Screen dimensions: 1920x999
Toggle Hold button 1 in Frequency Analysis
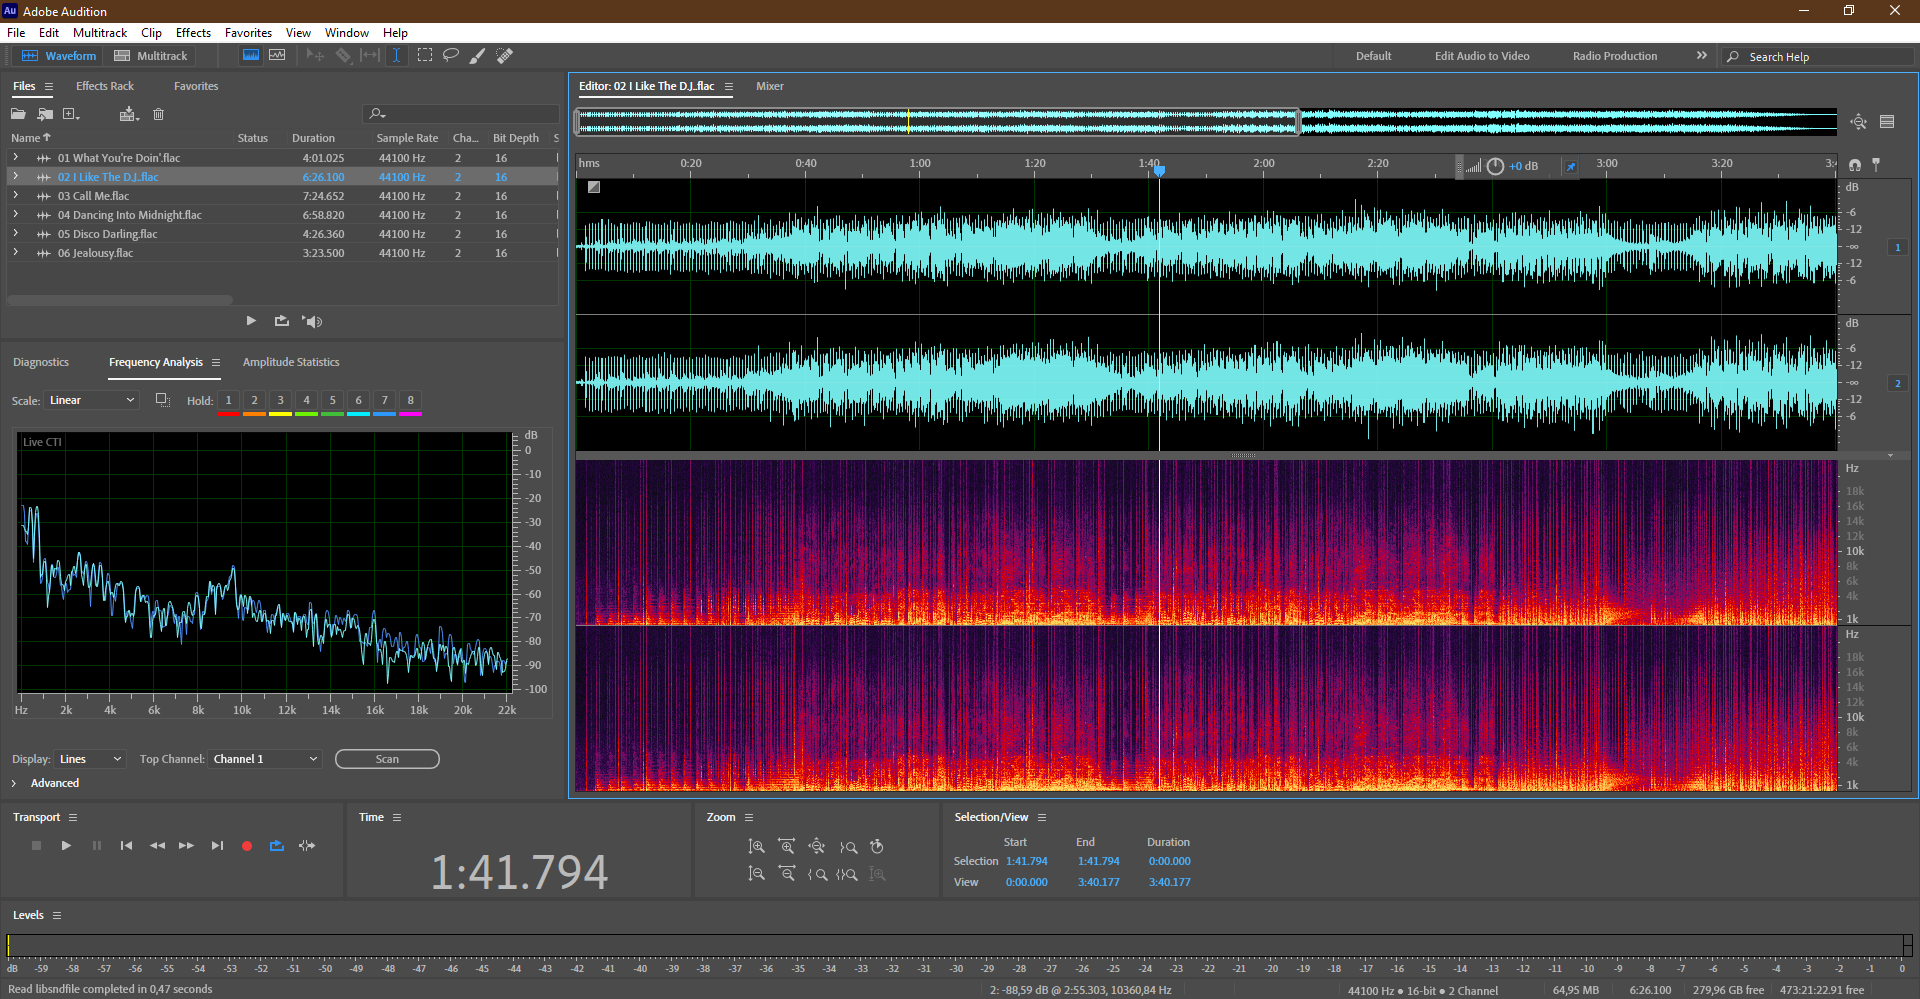click(228, 400)
